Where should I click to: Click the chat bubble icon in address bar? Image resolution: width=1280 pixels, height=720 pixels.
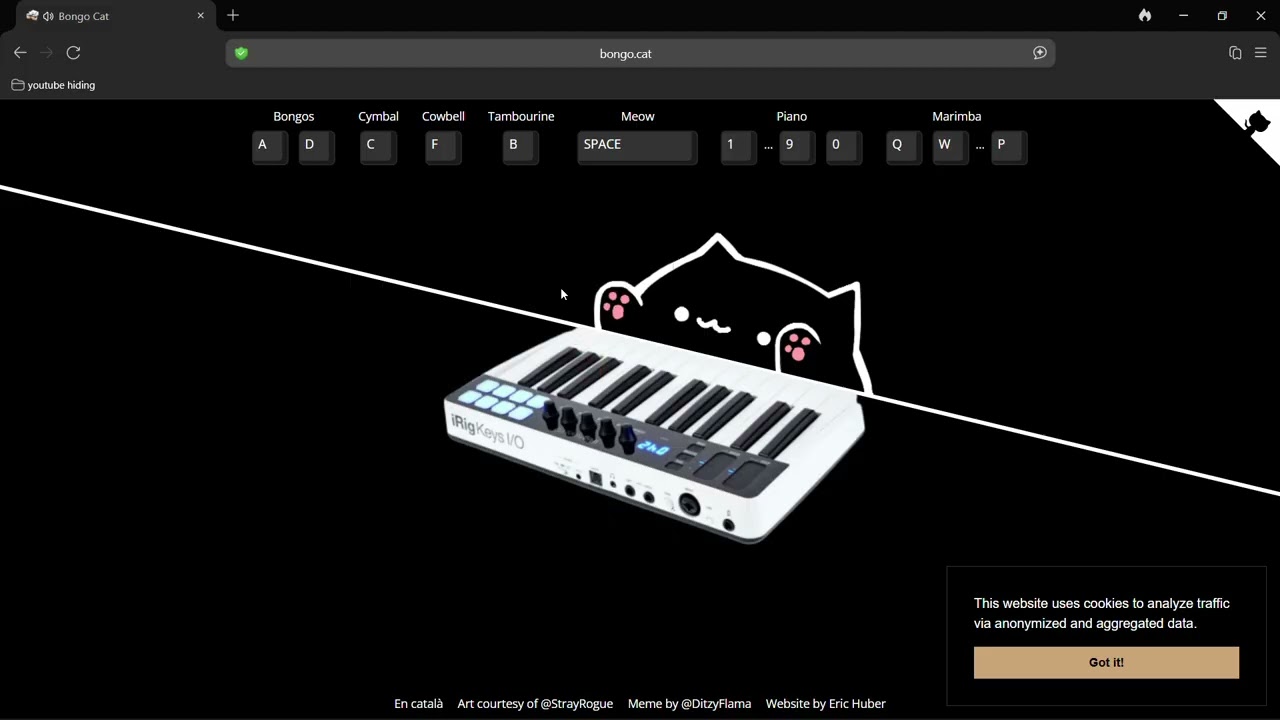click(x=1040, y=53)
